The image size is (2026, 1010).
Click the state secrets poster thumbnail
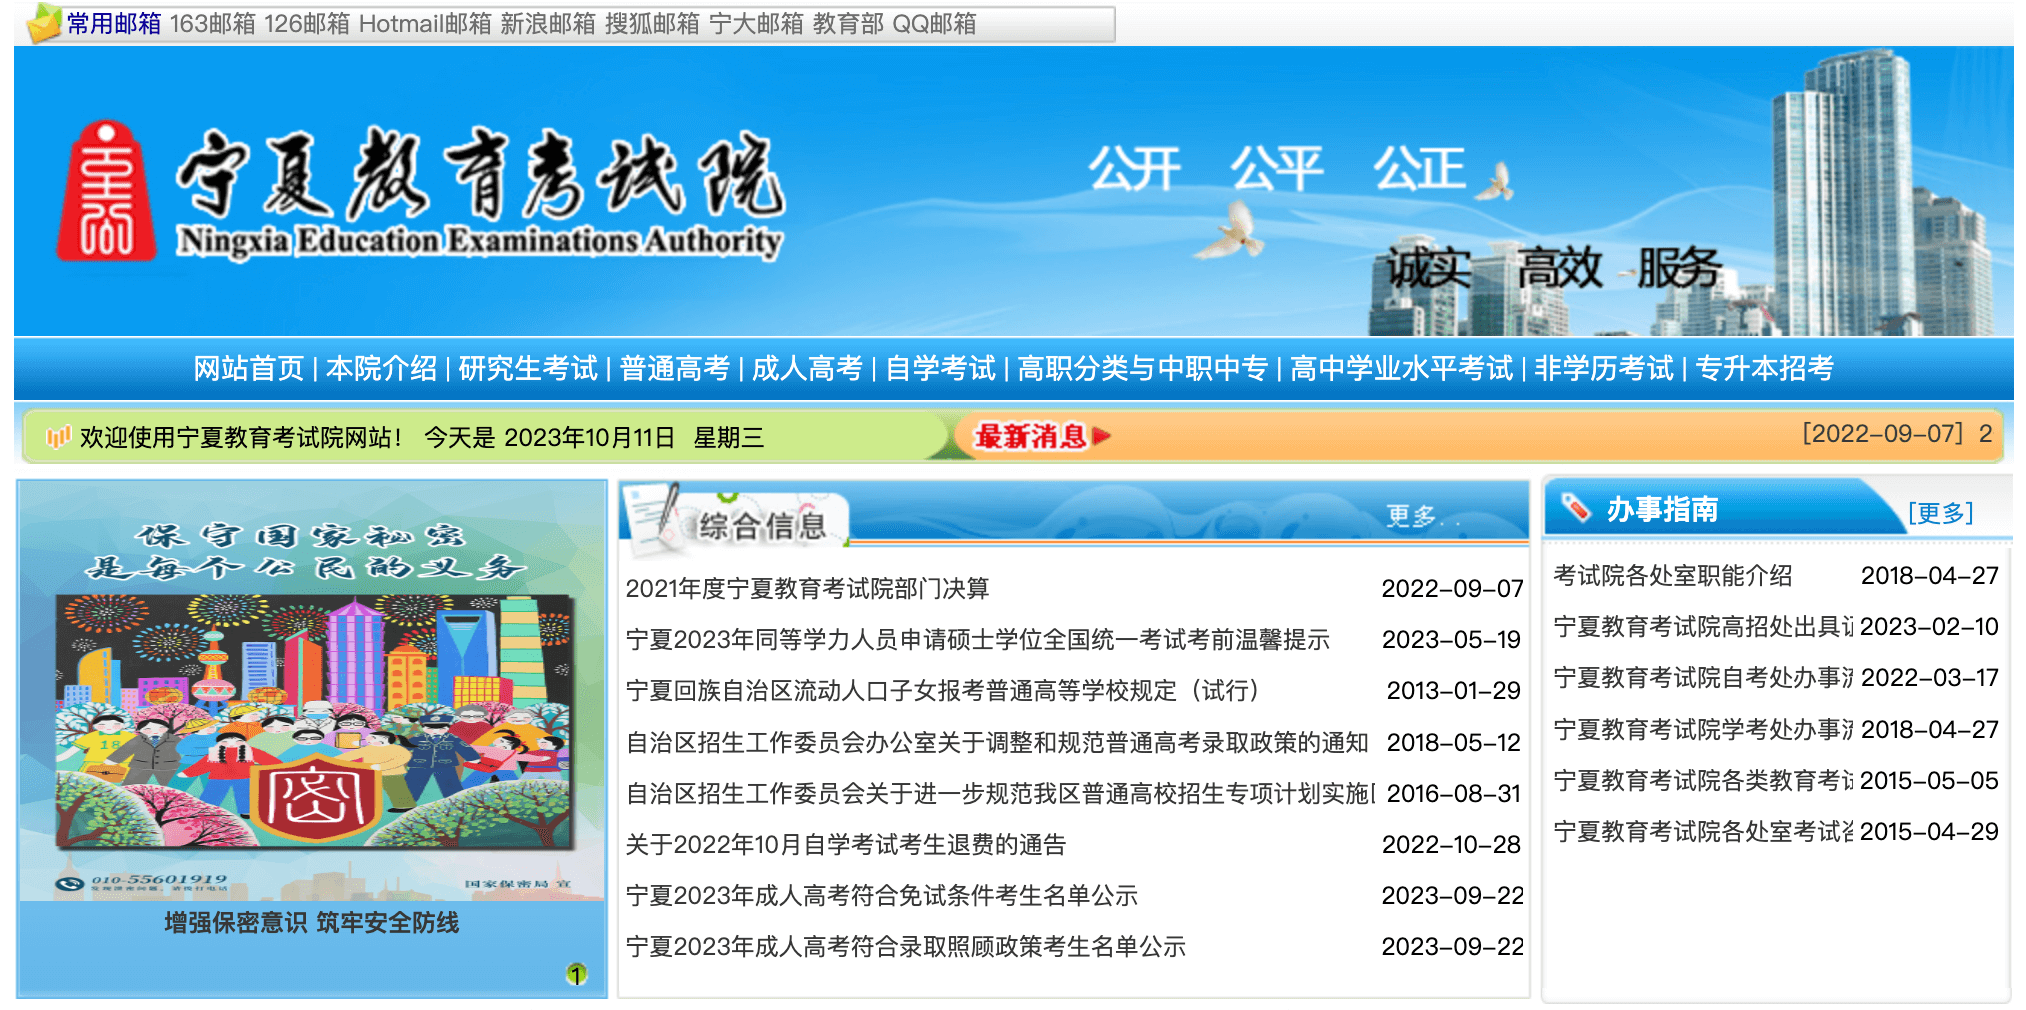312,690
